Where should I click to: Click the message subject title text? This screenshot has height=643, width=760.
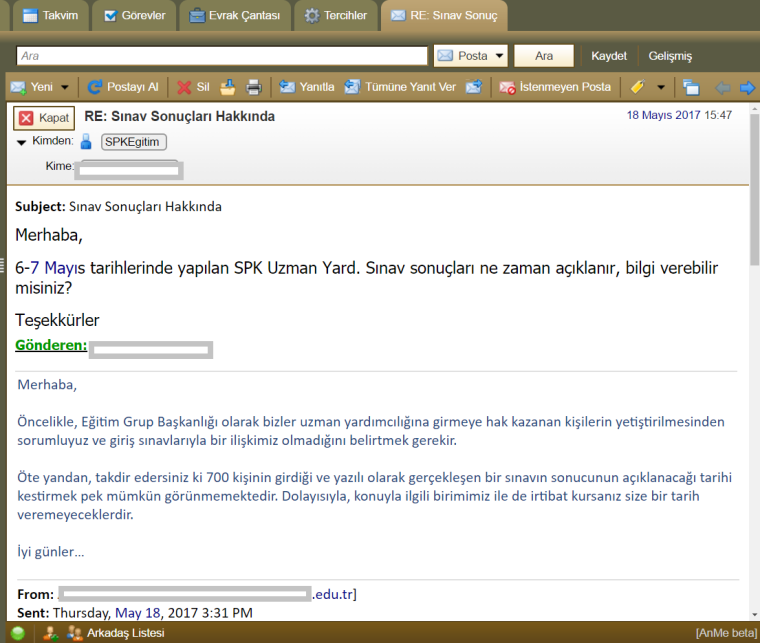[x=179, y=116]
